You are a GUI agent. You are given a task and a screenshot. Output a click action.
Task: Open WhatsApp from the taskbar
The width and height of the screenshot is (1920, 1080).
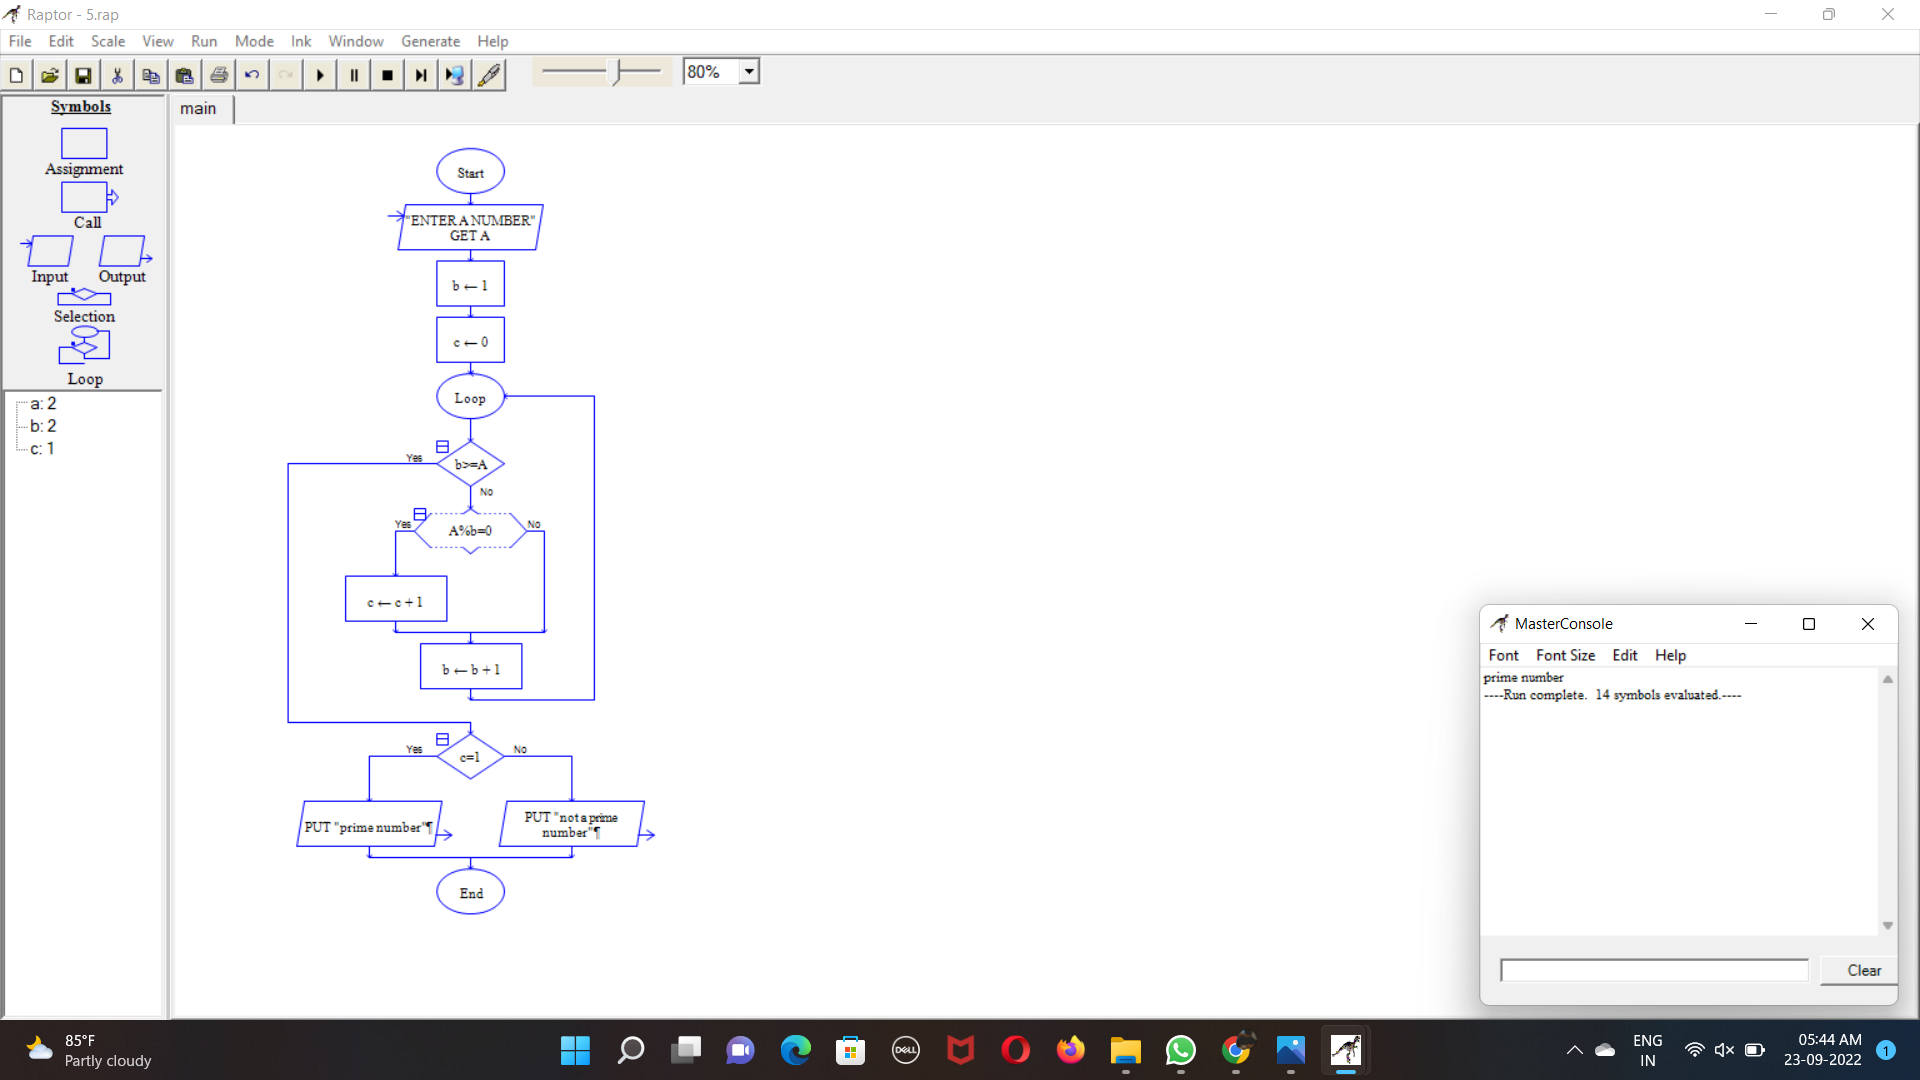[1180, 1050]
